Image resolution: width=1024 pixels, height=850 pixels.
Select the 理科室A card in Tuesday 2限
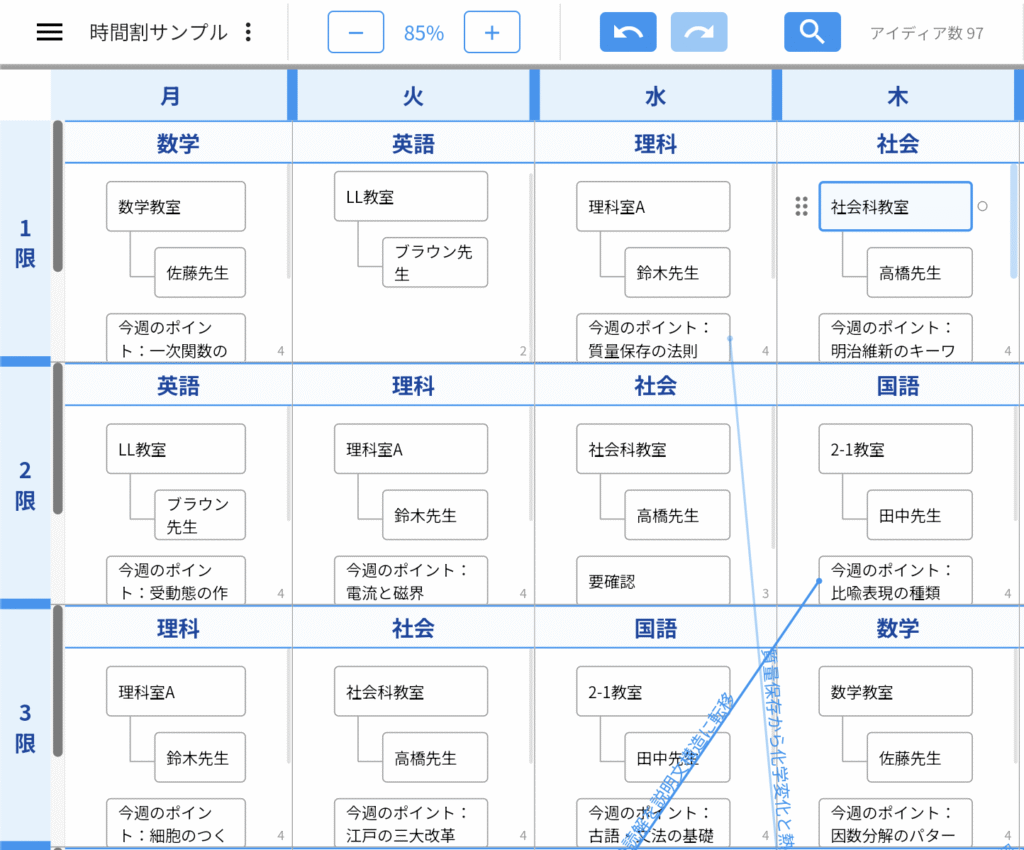pos(411,449)
